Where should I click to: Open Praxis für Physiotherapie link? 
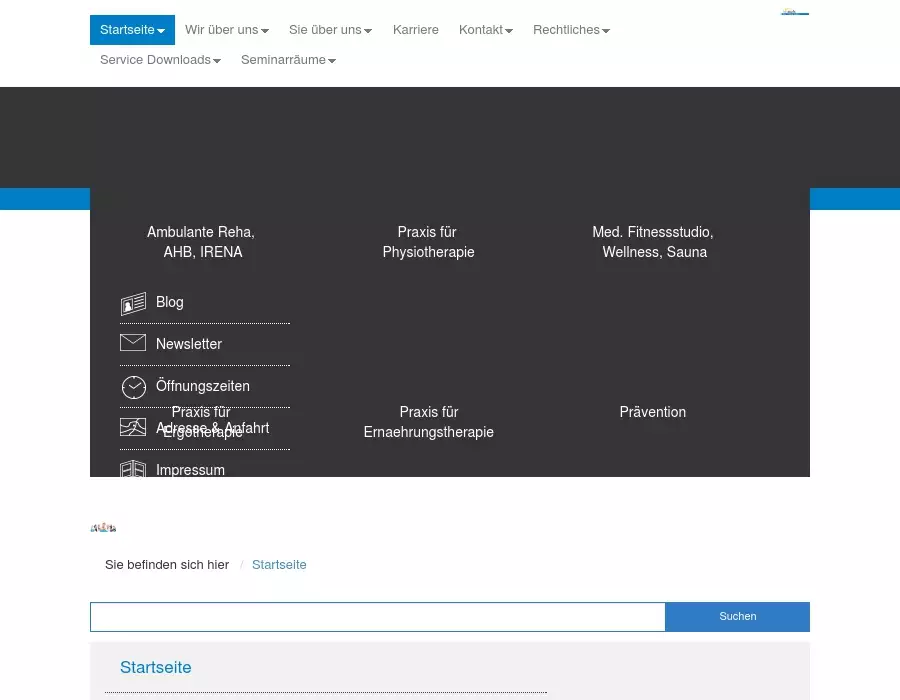(428, 242)
